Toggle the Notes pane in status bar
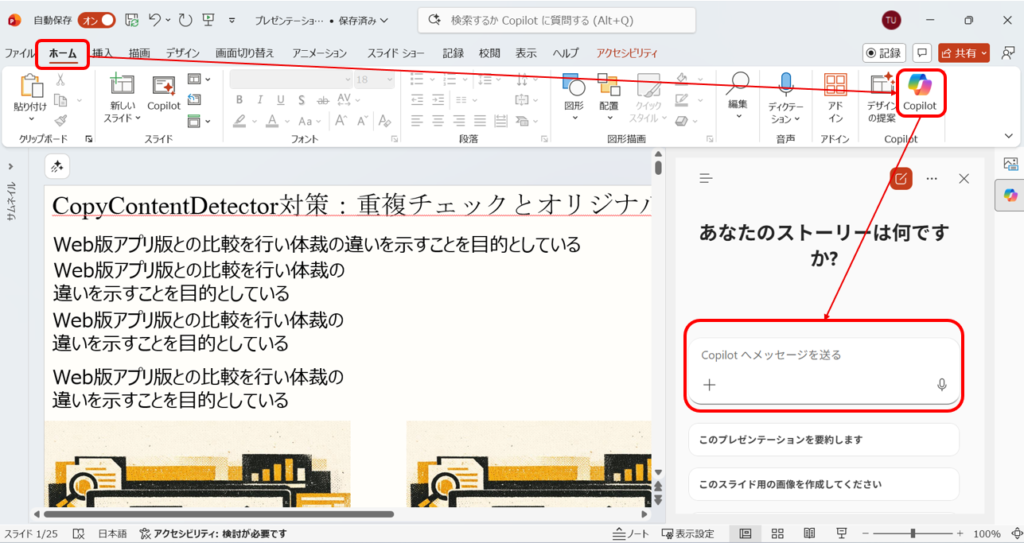The image size is (1024, 543). pyautogui.click(x=630, y=533)
